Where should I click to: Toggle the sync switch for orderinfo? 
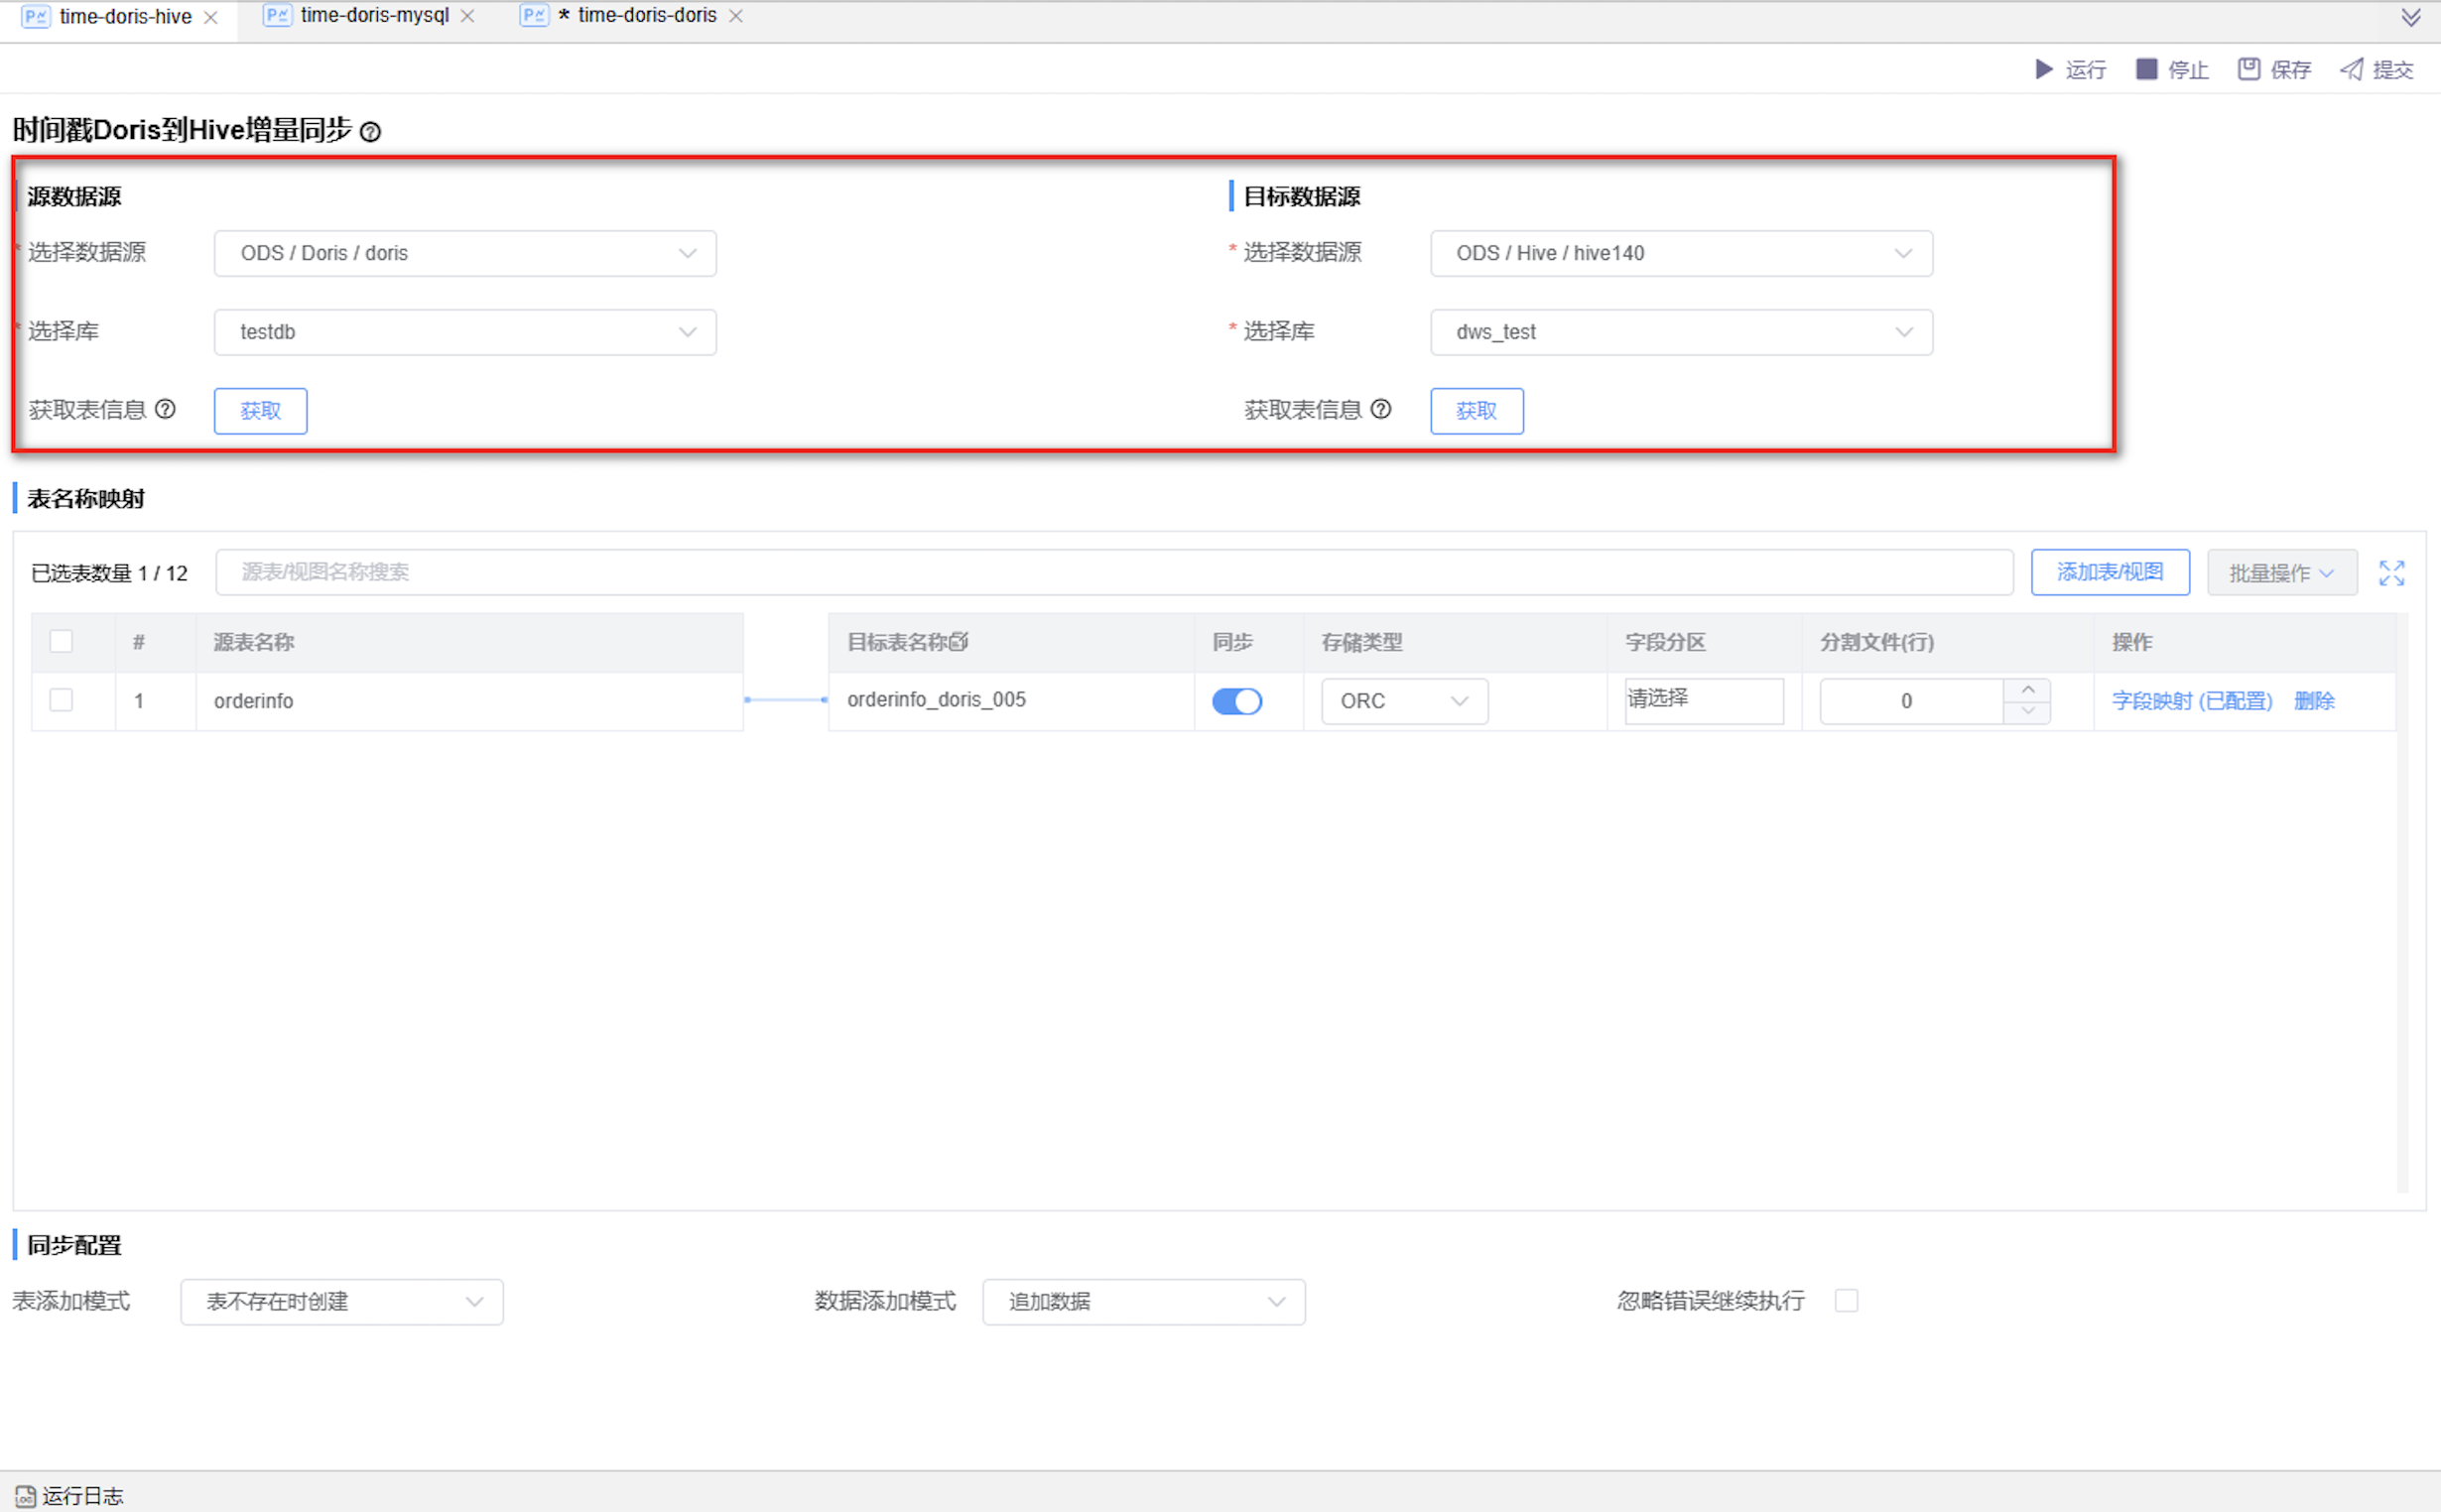tap(1236, 701)
